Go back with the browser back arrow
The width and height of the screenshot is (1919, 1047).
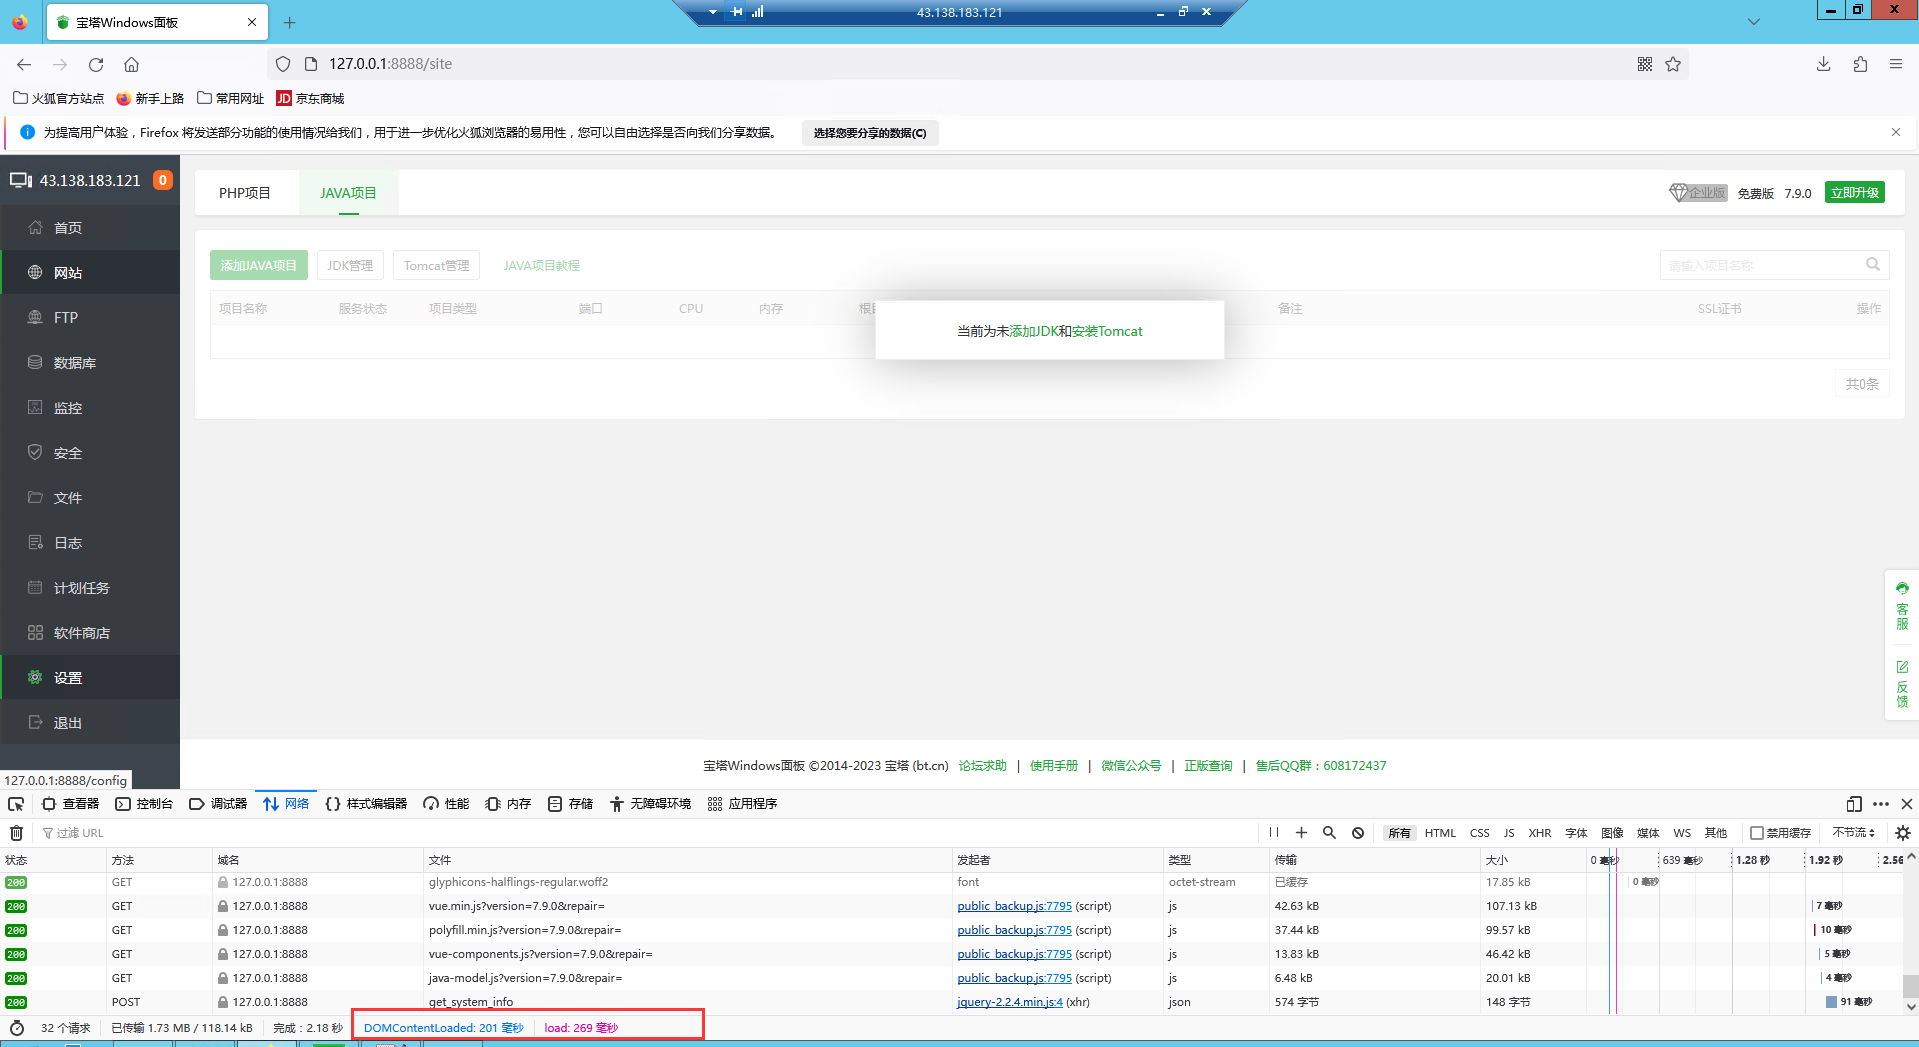[24, 64]
